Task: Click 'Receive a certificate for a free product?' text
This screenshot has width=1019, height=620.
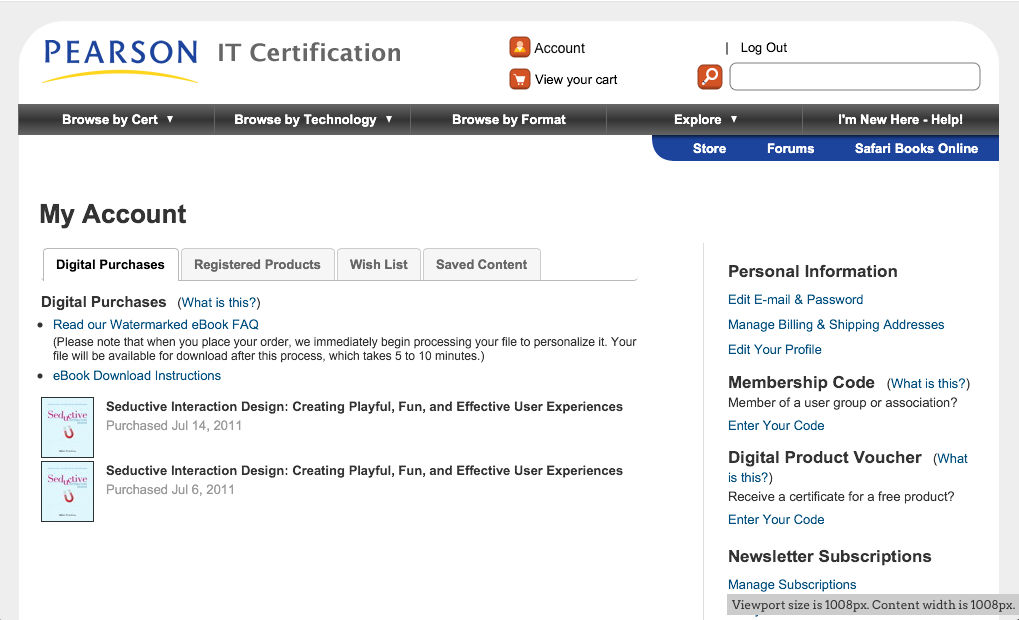Action: click(x=841, y=497)
